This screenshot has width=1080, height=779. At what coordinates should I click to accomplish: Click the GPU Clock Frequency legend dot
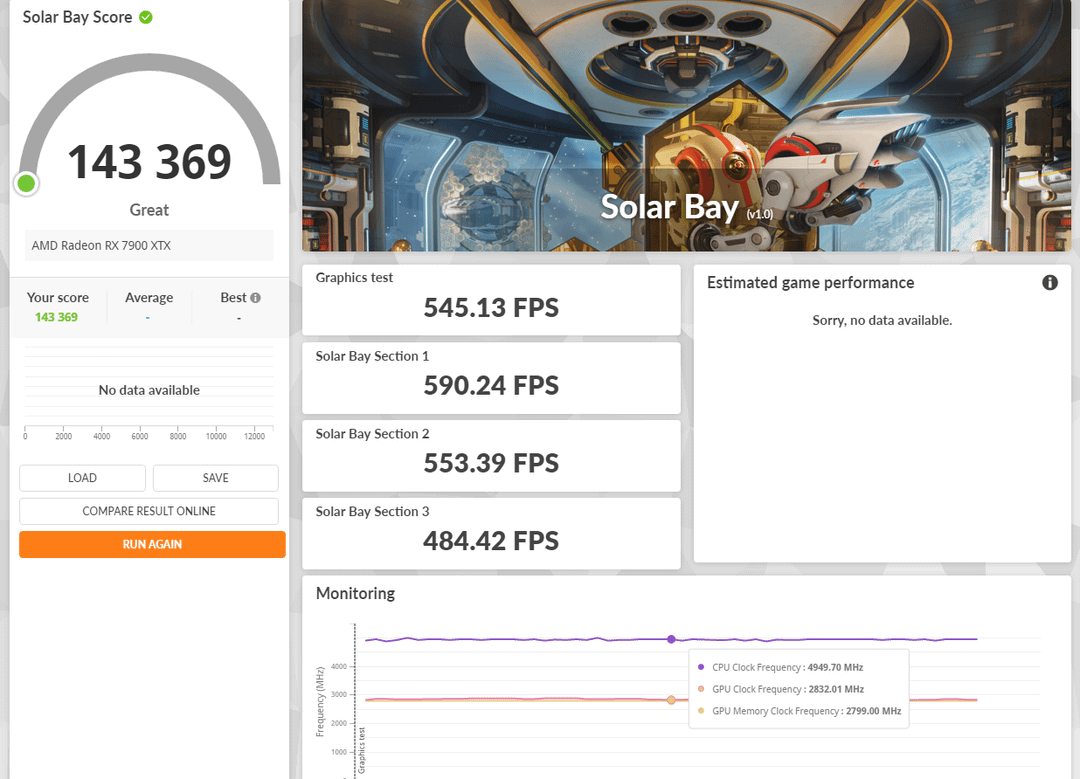point(701,689)
